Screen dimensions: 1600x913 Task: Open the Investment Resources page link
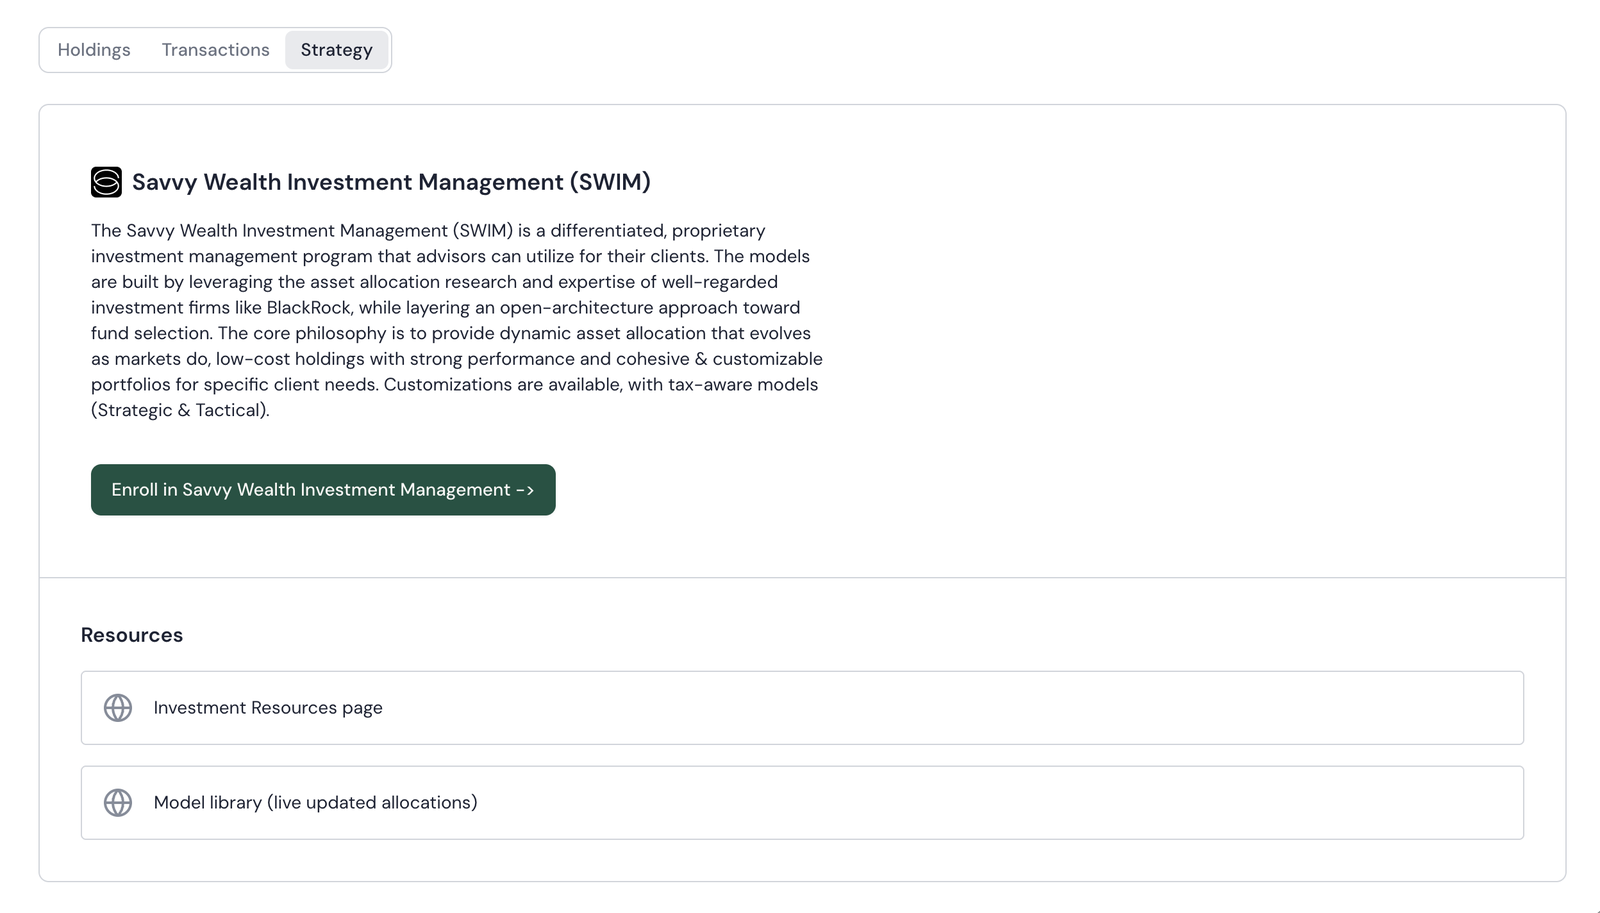802,708
